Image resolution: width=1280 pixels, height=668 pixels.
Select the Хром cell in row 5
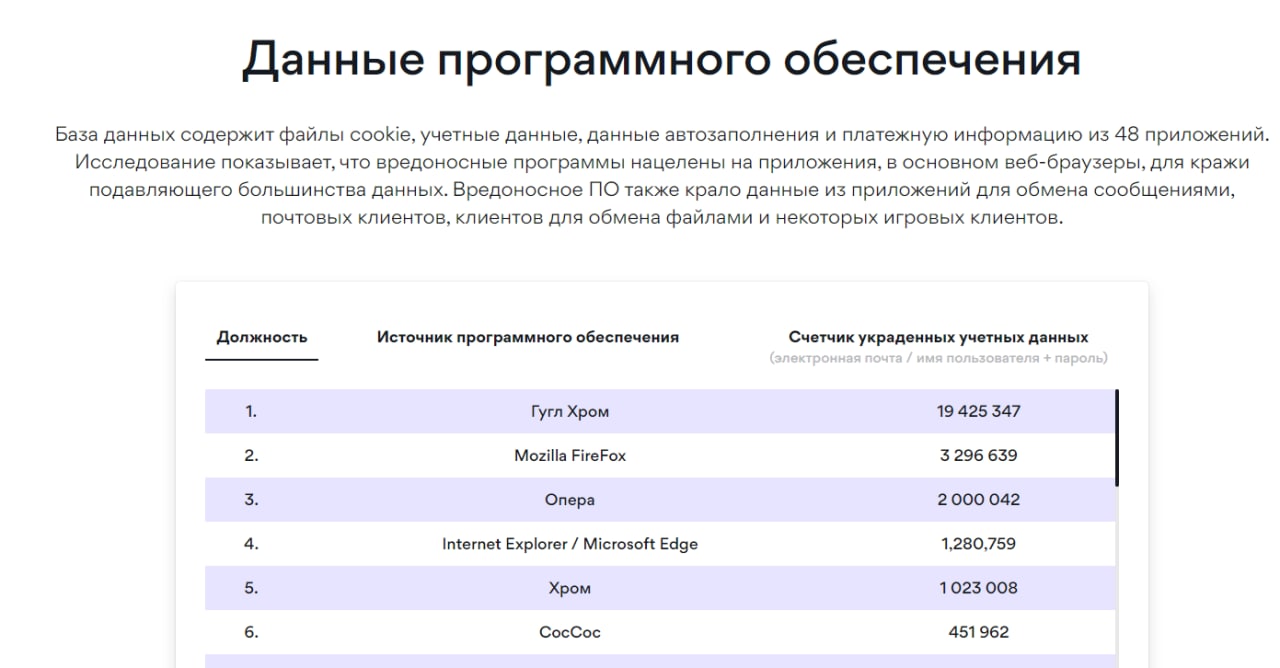(570, 588)
